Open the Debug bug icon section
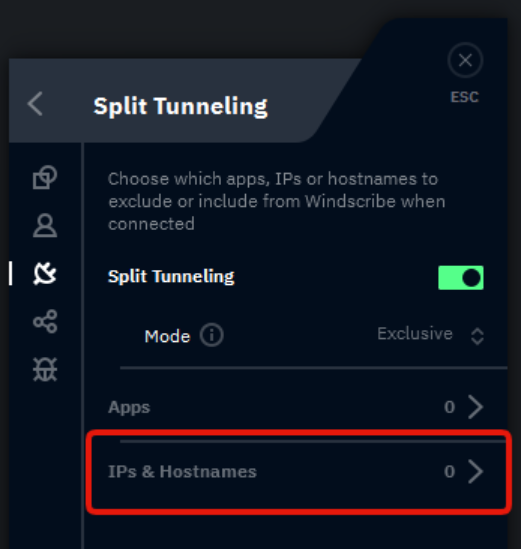521x549 pixels. (x=45, y=369)
